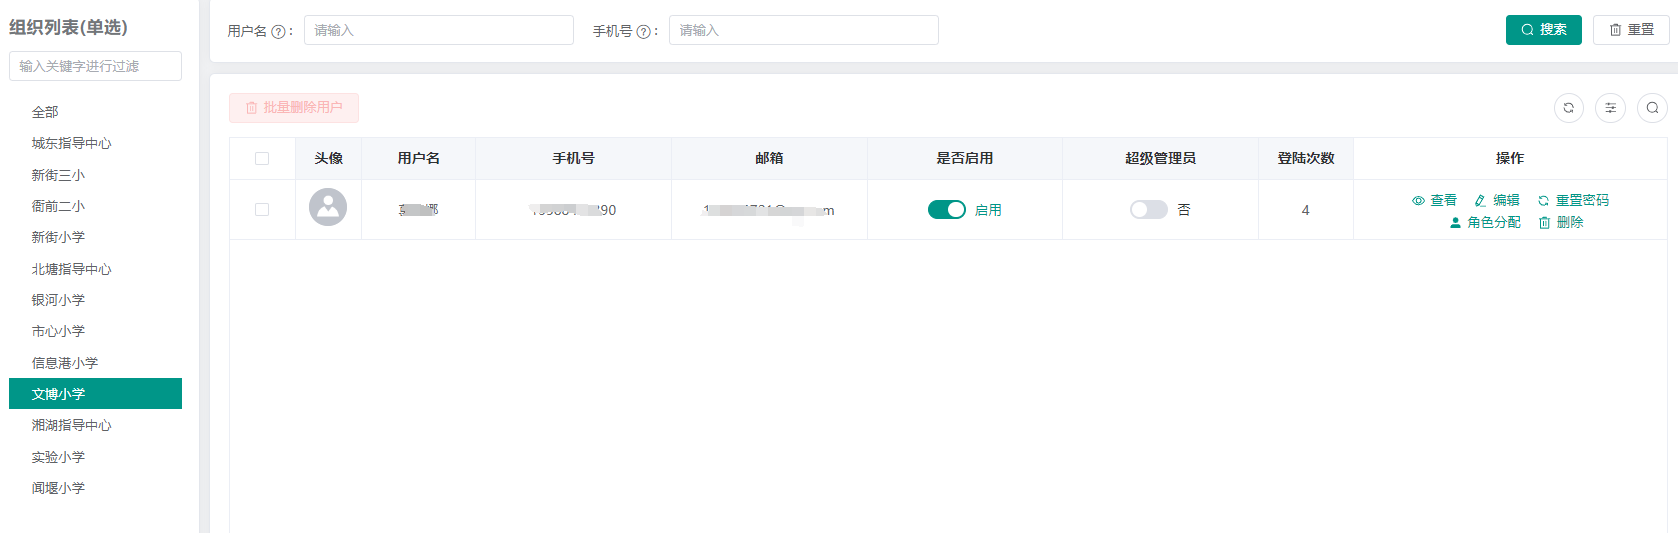1678x533 pixels.
Task: Click the round search toggle icon
Action: [x=1652, y=108]
